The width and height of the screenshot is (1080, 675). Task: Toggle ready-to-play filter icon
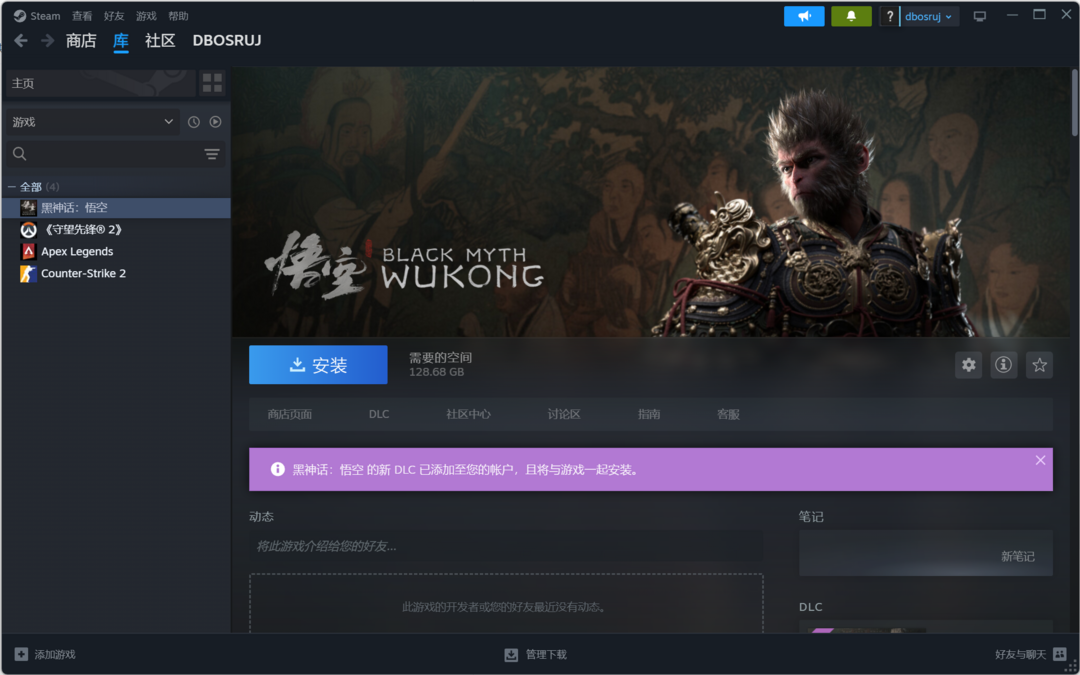click(216, 122)
